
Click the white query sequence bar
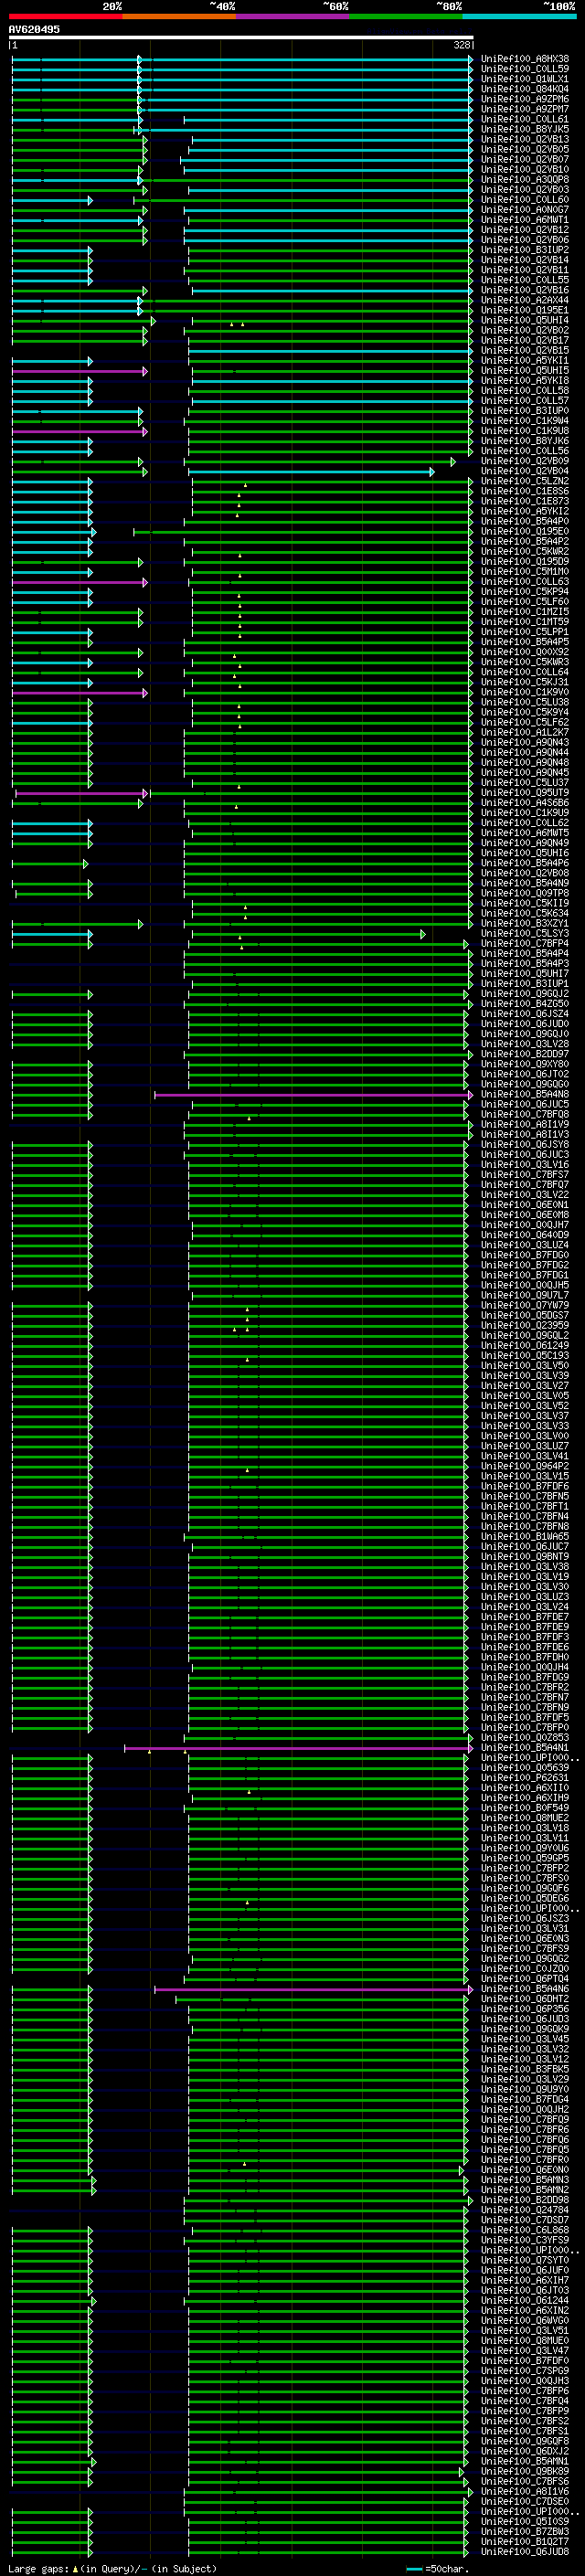click(241, 38)
